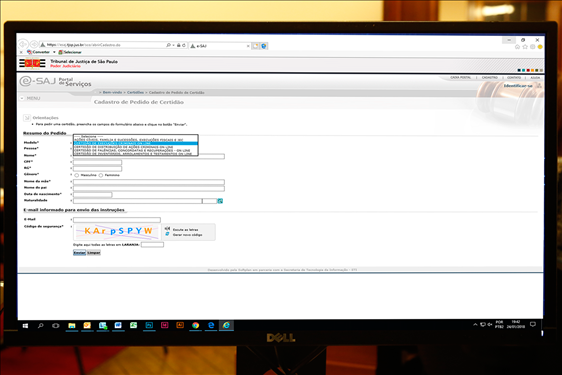562x375 pixels.
Task: Open Photoshop from the taskbar
Action: pyautogui.click(x=149, y=326)
